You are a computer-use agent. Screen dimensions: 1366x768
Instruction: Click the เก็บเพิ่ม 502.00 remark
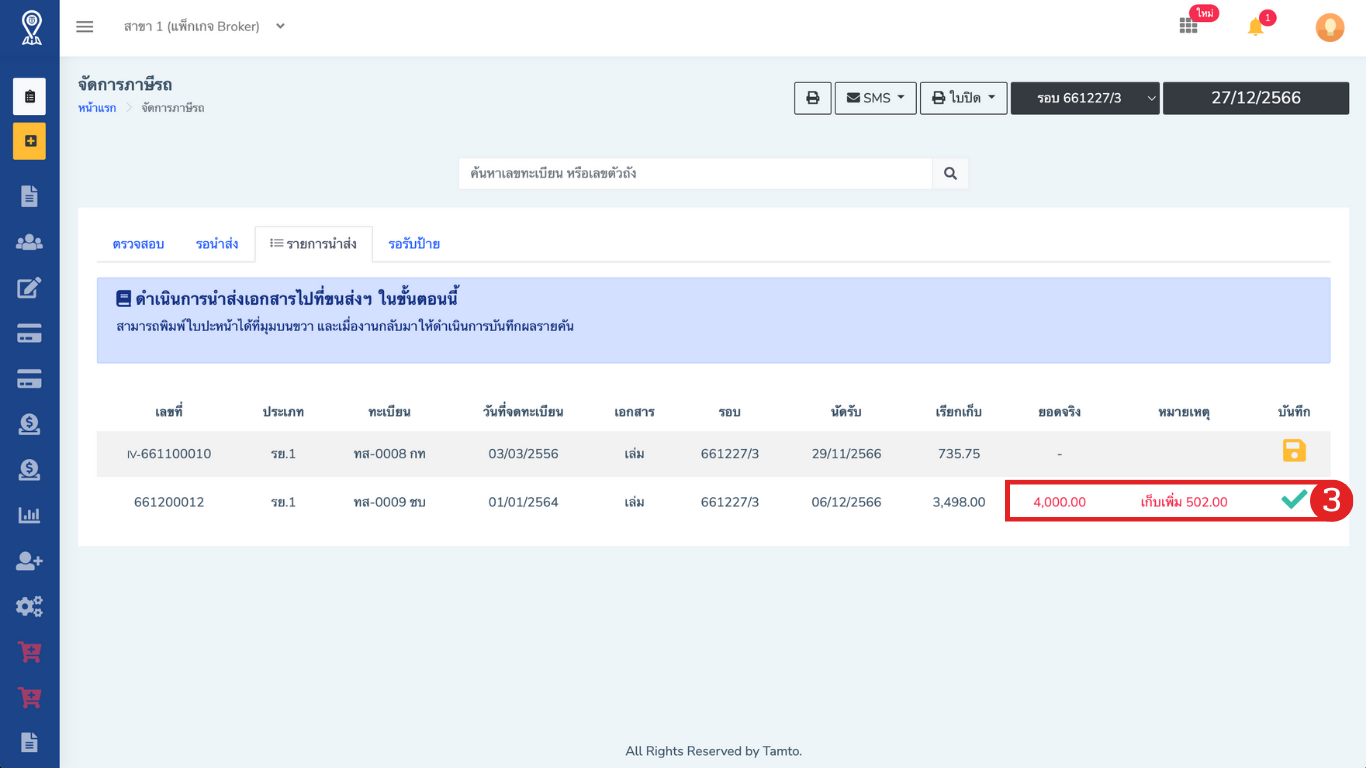(x=1184, y=502)
